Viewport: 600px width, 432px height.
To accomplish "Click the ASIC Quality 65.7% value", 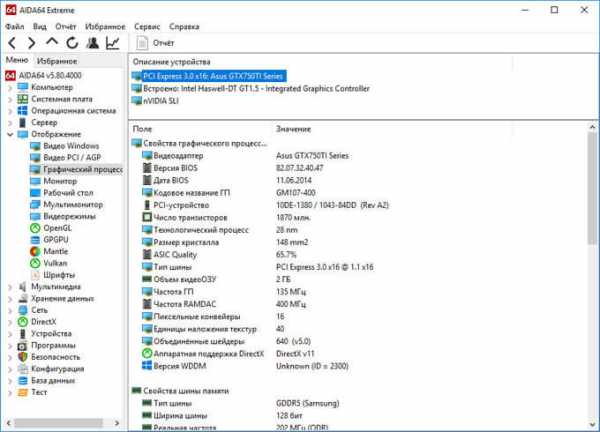I will click(x=286, y=254).
